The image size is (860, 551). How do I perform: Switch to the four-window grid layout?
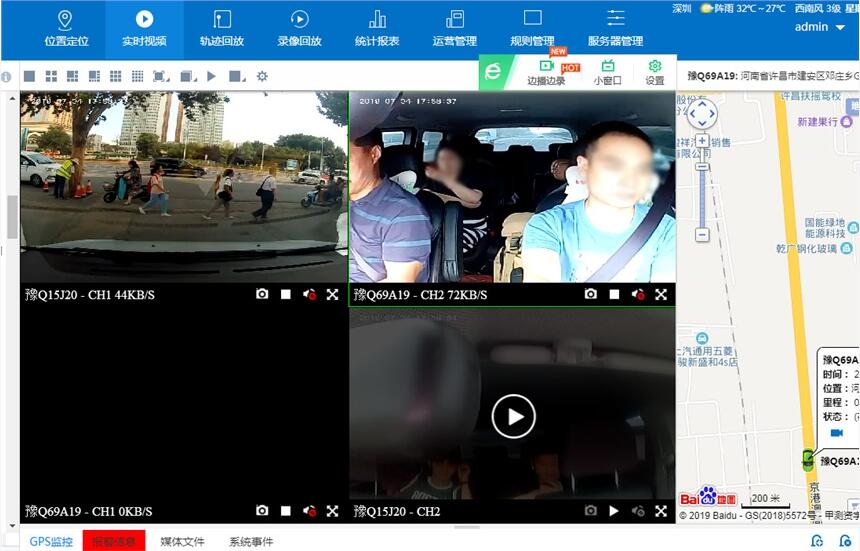pyautogui.click(x=51, y=76)
